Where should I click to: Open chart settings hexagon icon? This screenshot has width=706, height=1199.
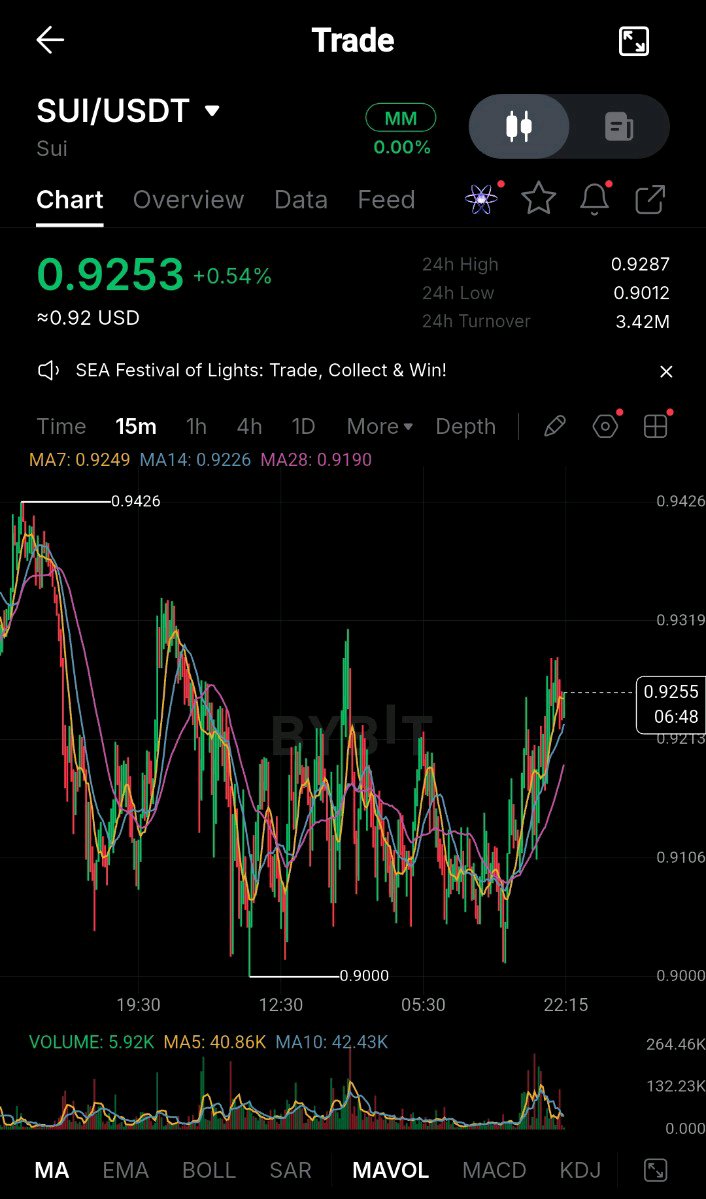[x=605, y=427]
